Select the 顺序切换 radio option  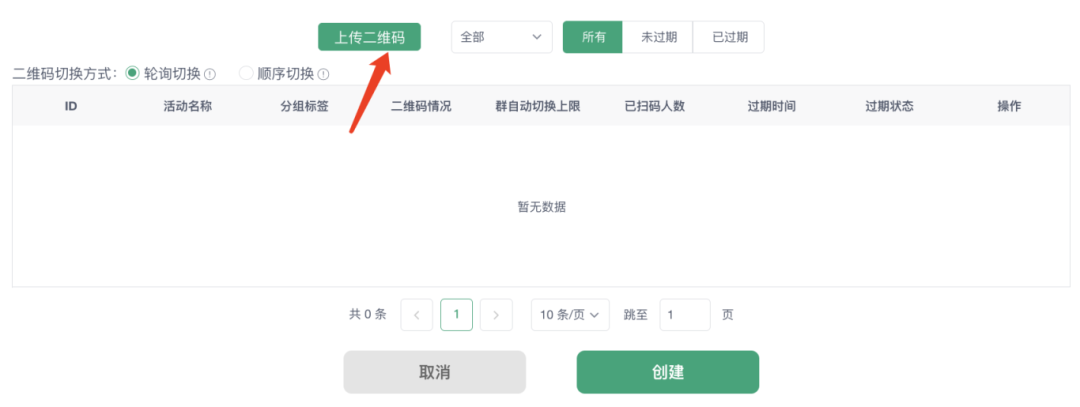tap(246, 73)
